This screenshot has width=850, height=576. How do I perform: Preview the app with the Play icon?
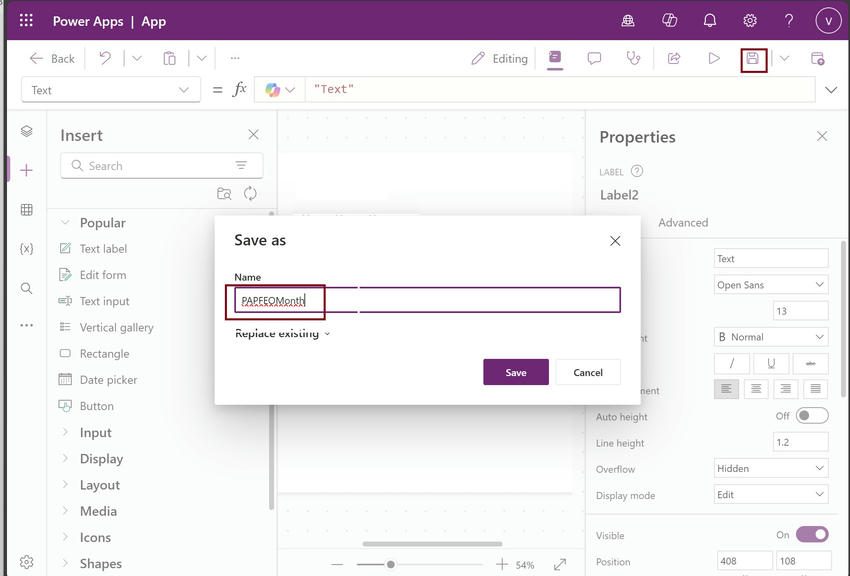pyautogui.click(x=714, y=58)
